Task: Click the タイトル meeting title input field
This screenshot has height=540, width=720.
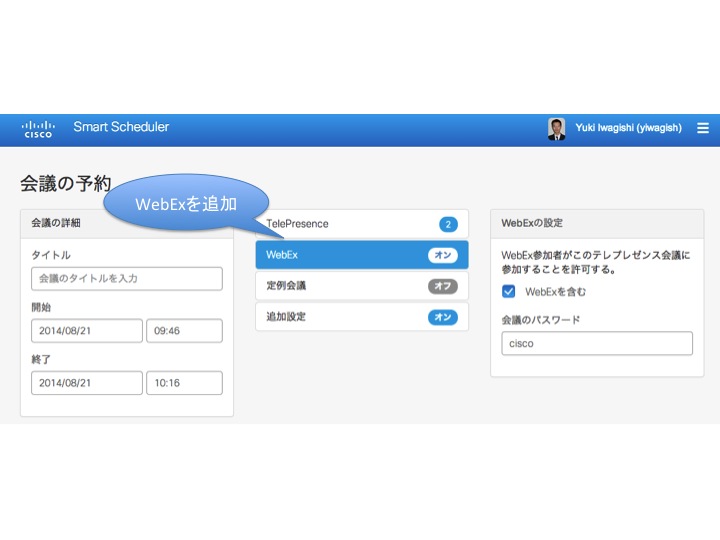Action: click(126, 279)
